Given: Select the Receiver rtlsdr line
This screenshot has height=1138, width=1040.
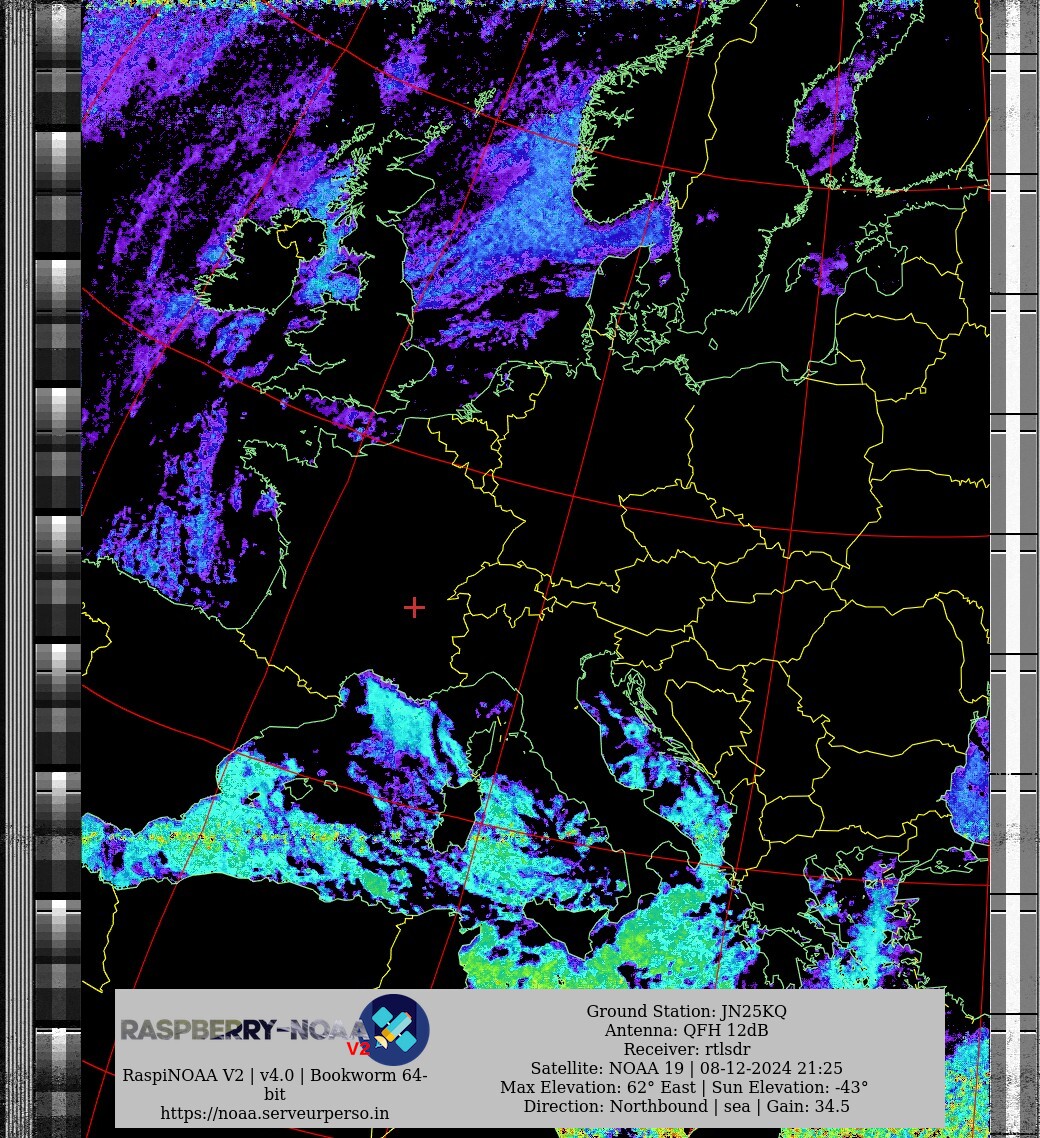Looking at the screenshot, I should (x=686, y=1049).
